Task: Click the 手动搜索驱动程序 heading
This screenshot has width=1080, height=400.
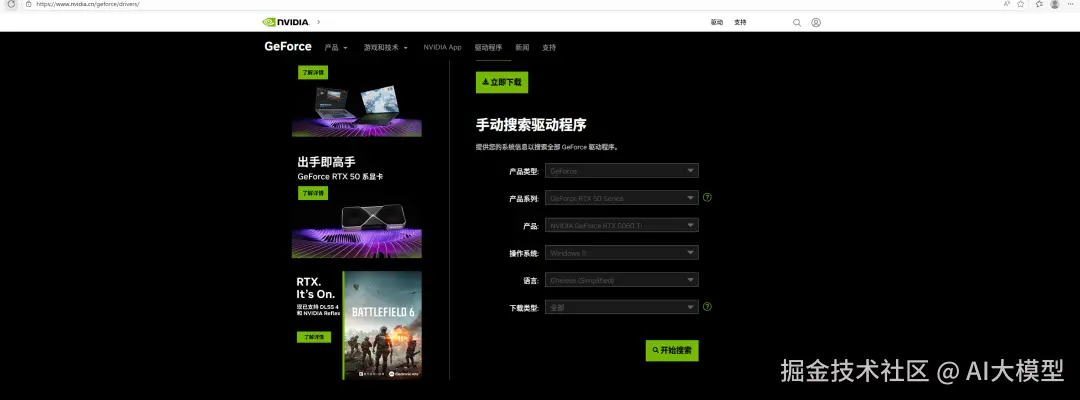Action: click(x=531, y=125)
